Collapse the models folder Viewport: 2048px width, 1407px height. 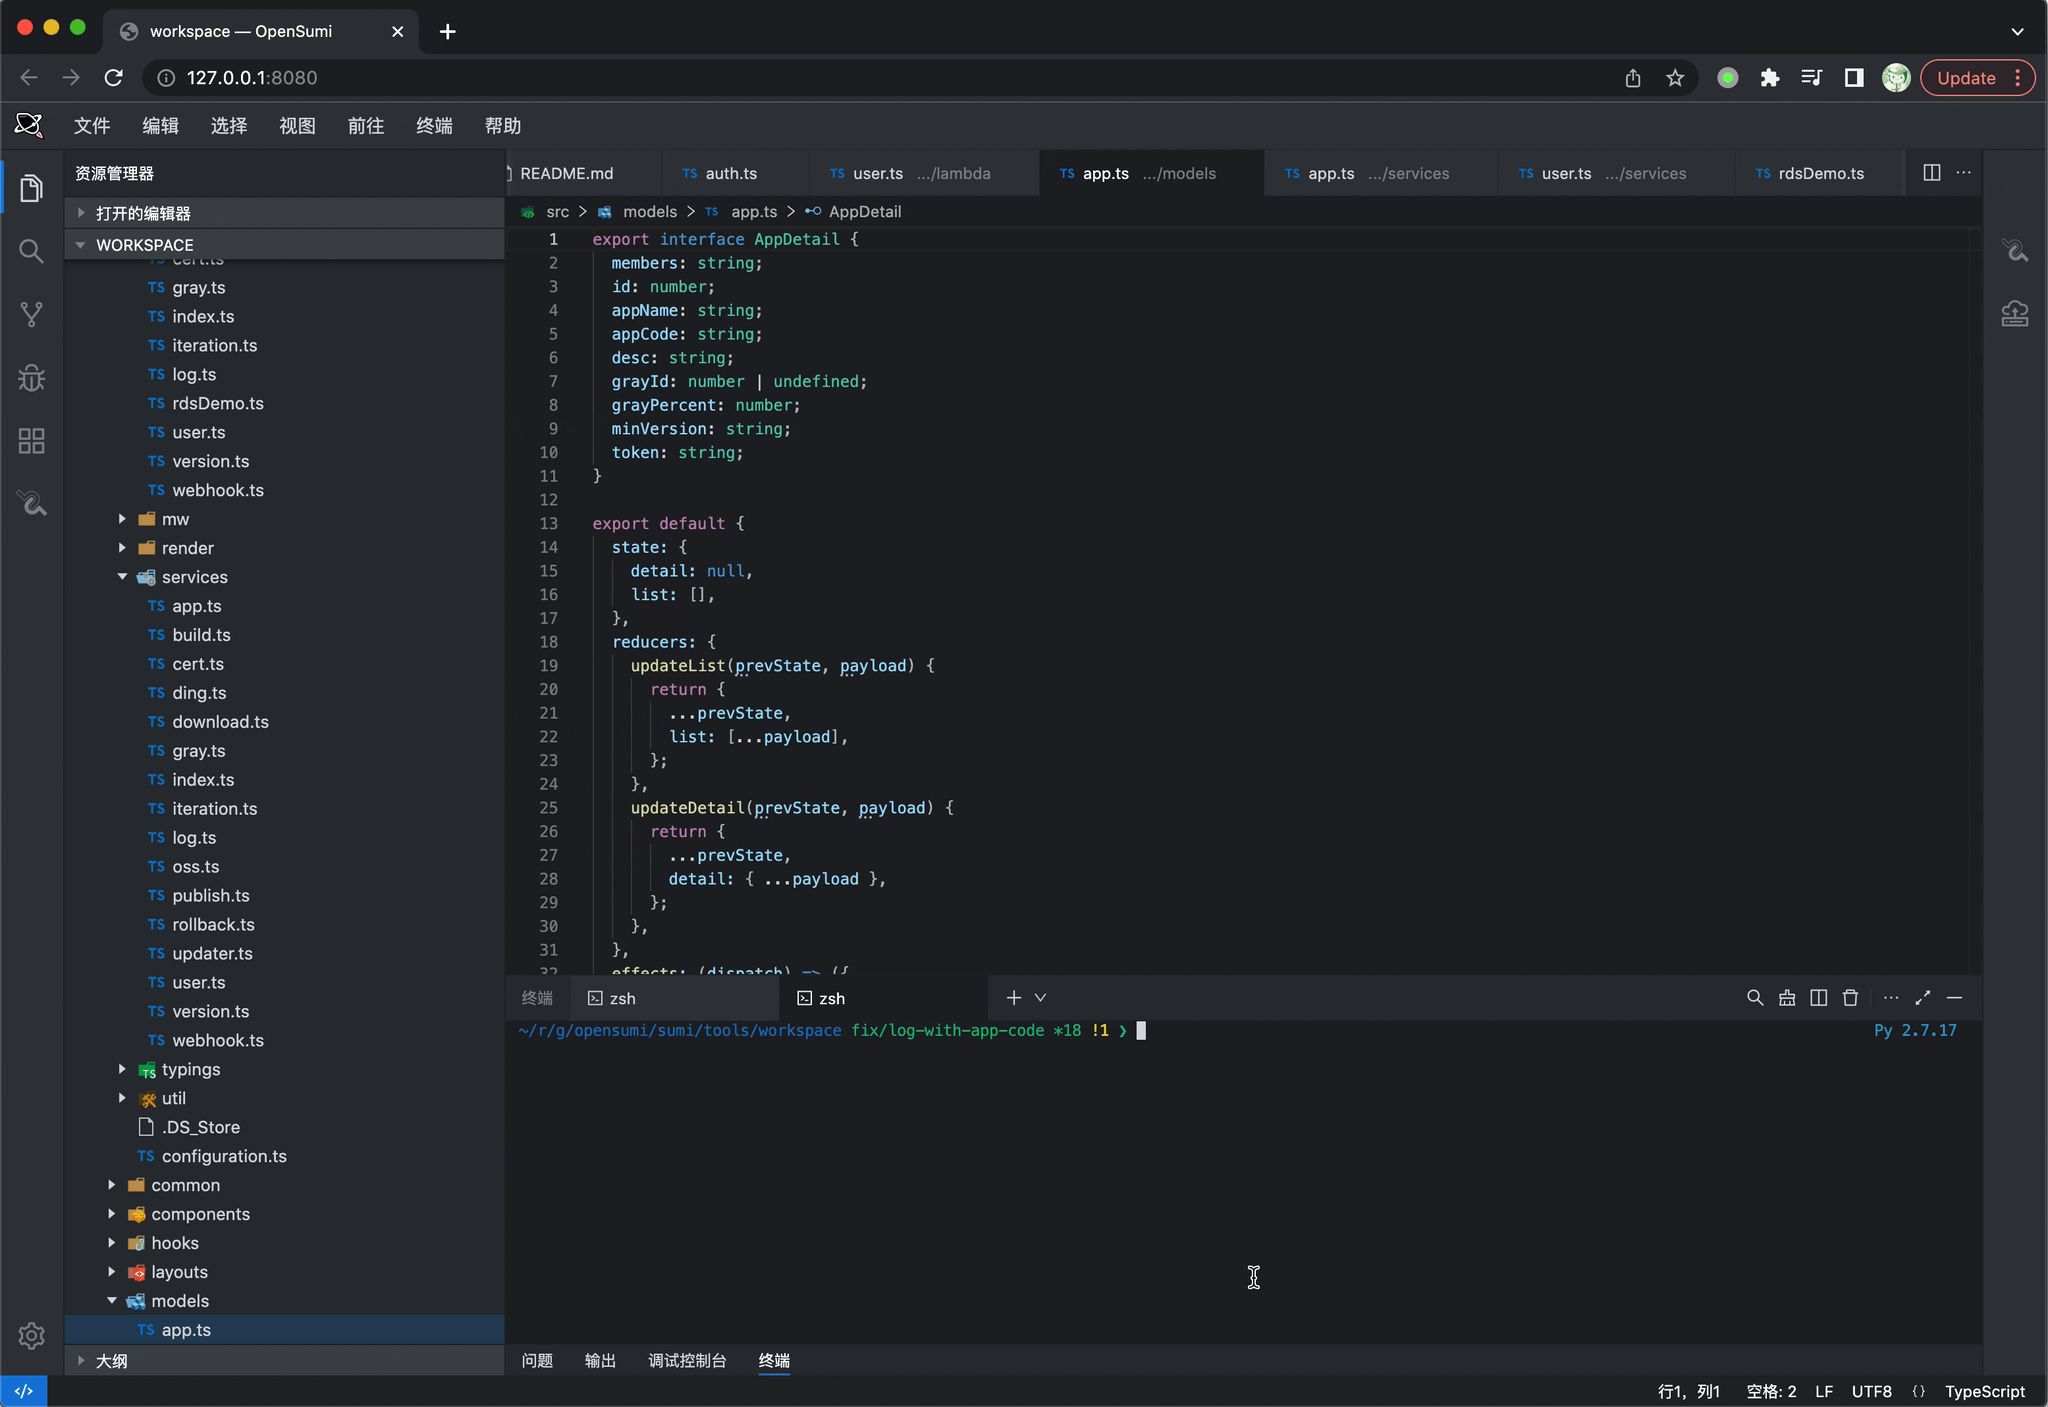pyautogui.click(x=112, y=1301)
